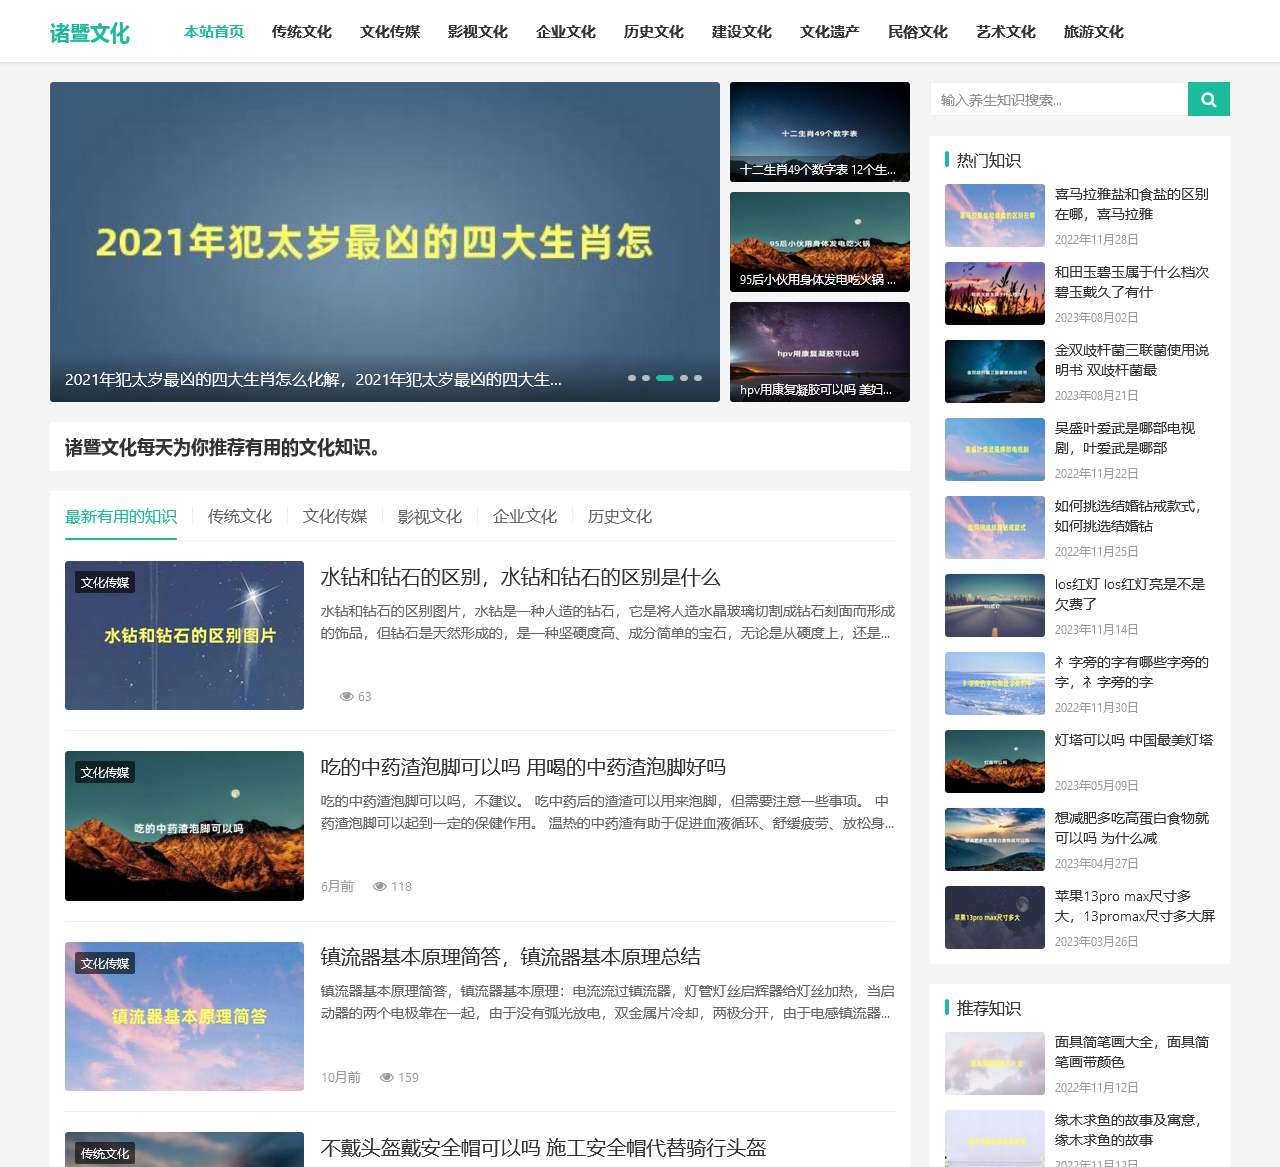1280x1167 pixels.
Task: Click 文化传媒 tag on 中药渣泡脚 article image
Action: coord(105,772)
